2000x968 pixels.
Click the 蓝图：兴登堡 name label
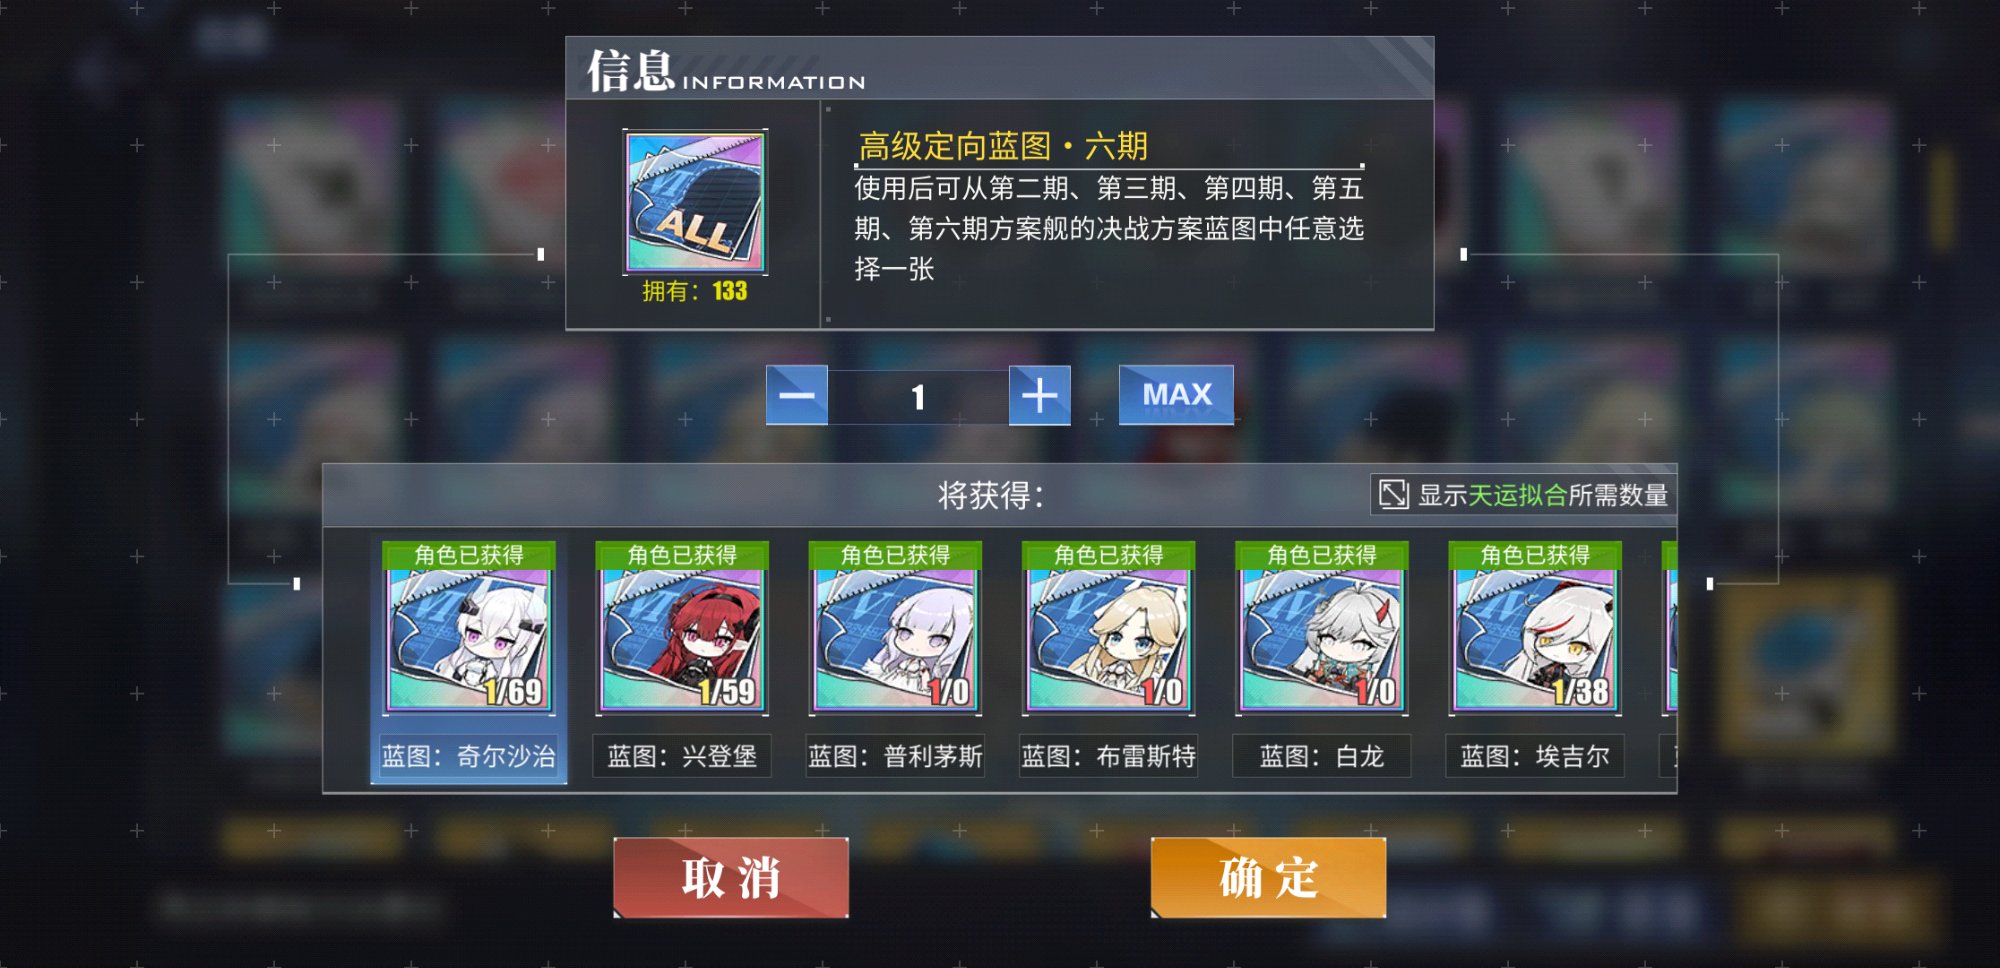pos(682,756)
